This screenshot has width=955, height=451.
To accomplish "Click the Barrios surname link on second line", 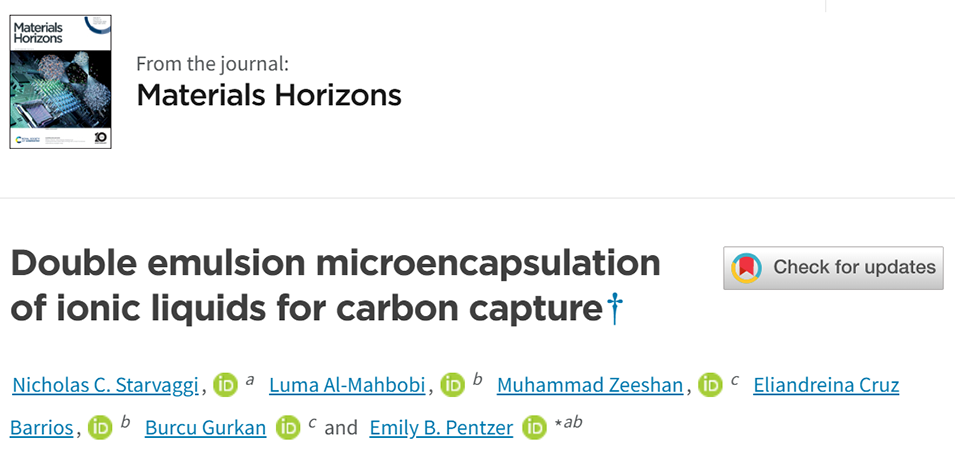I will [42, 428].
